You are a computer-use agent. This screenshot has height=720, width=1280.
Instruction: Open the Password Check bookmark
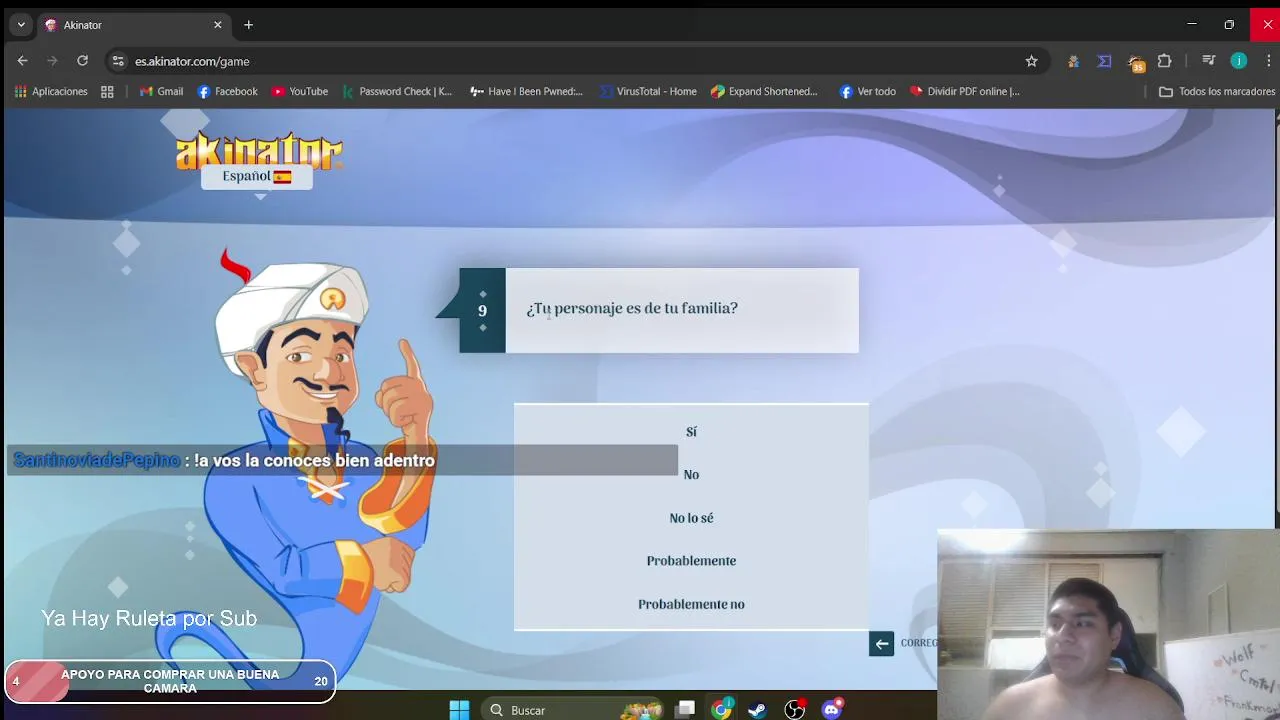point(397,91)
